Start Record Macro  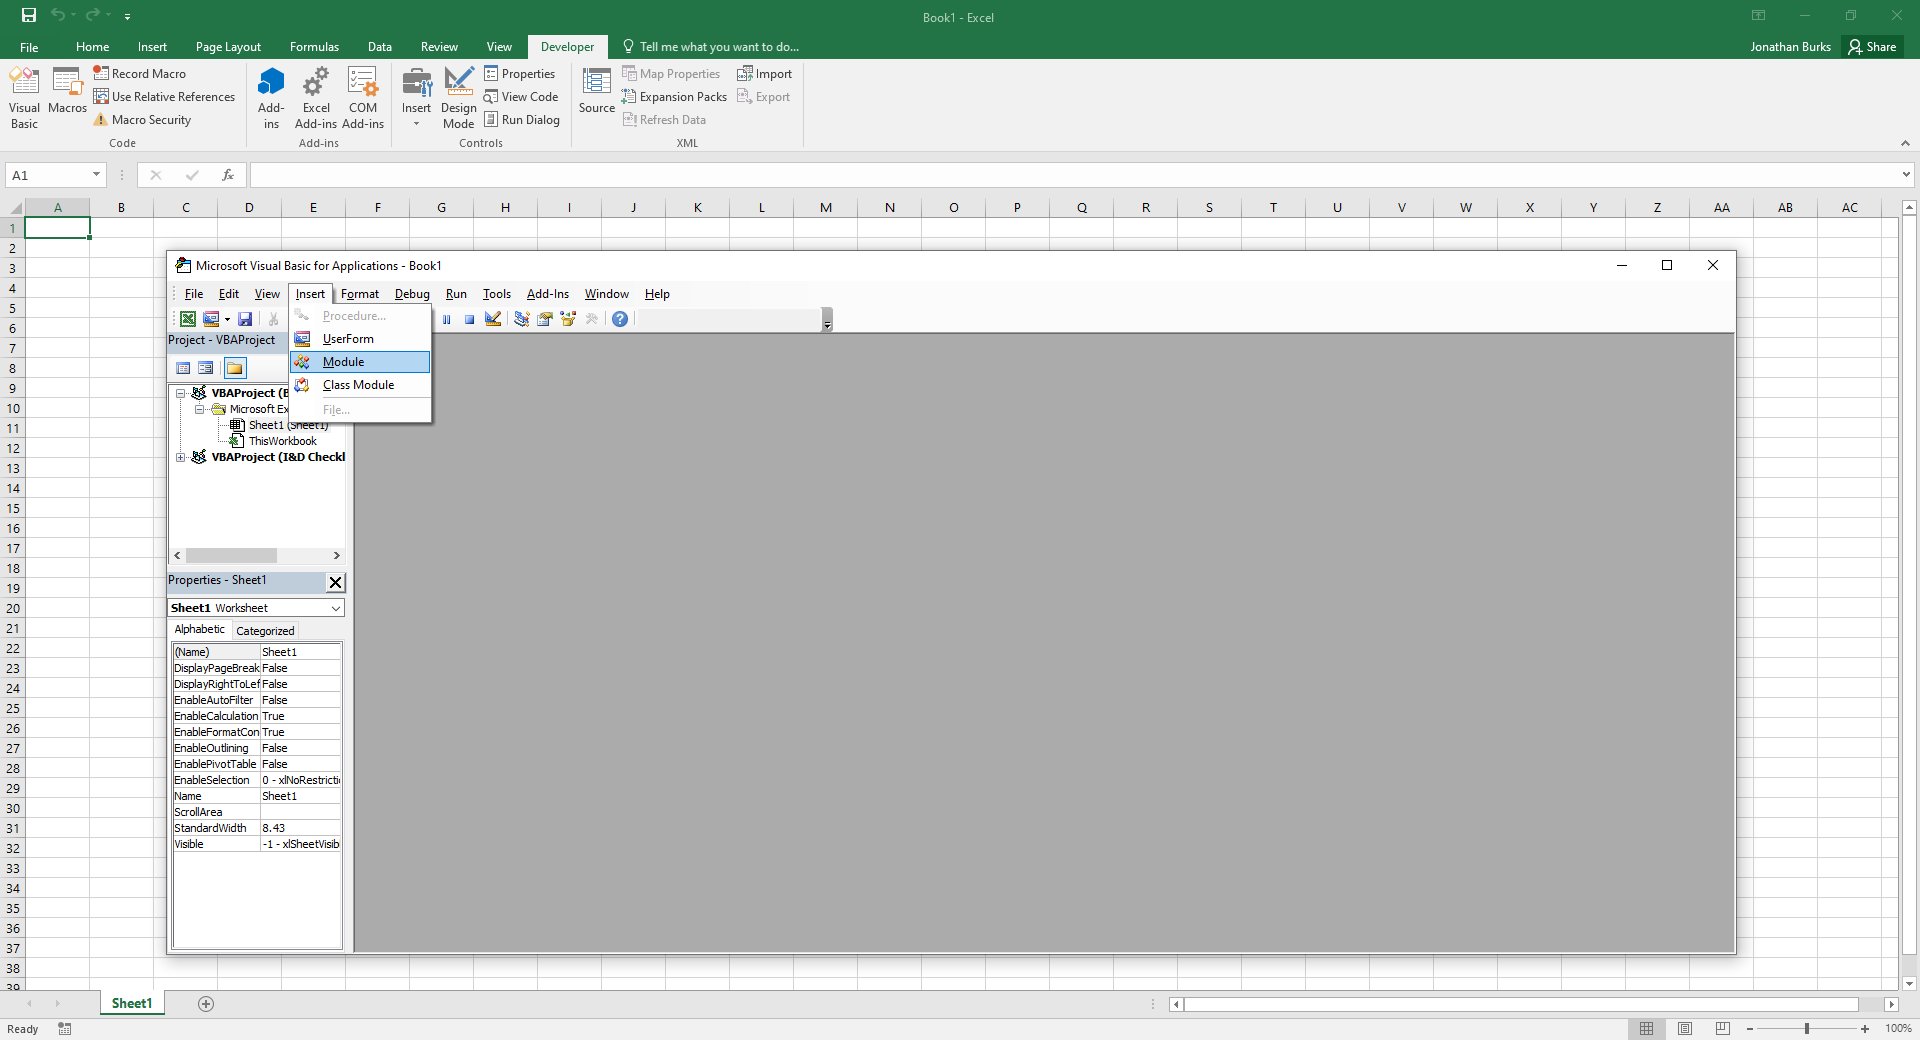tap(139, 74)
